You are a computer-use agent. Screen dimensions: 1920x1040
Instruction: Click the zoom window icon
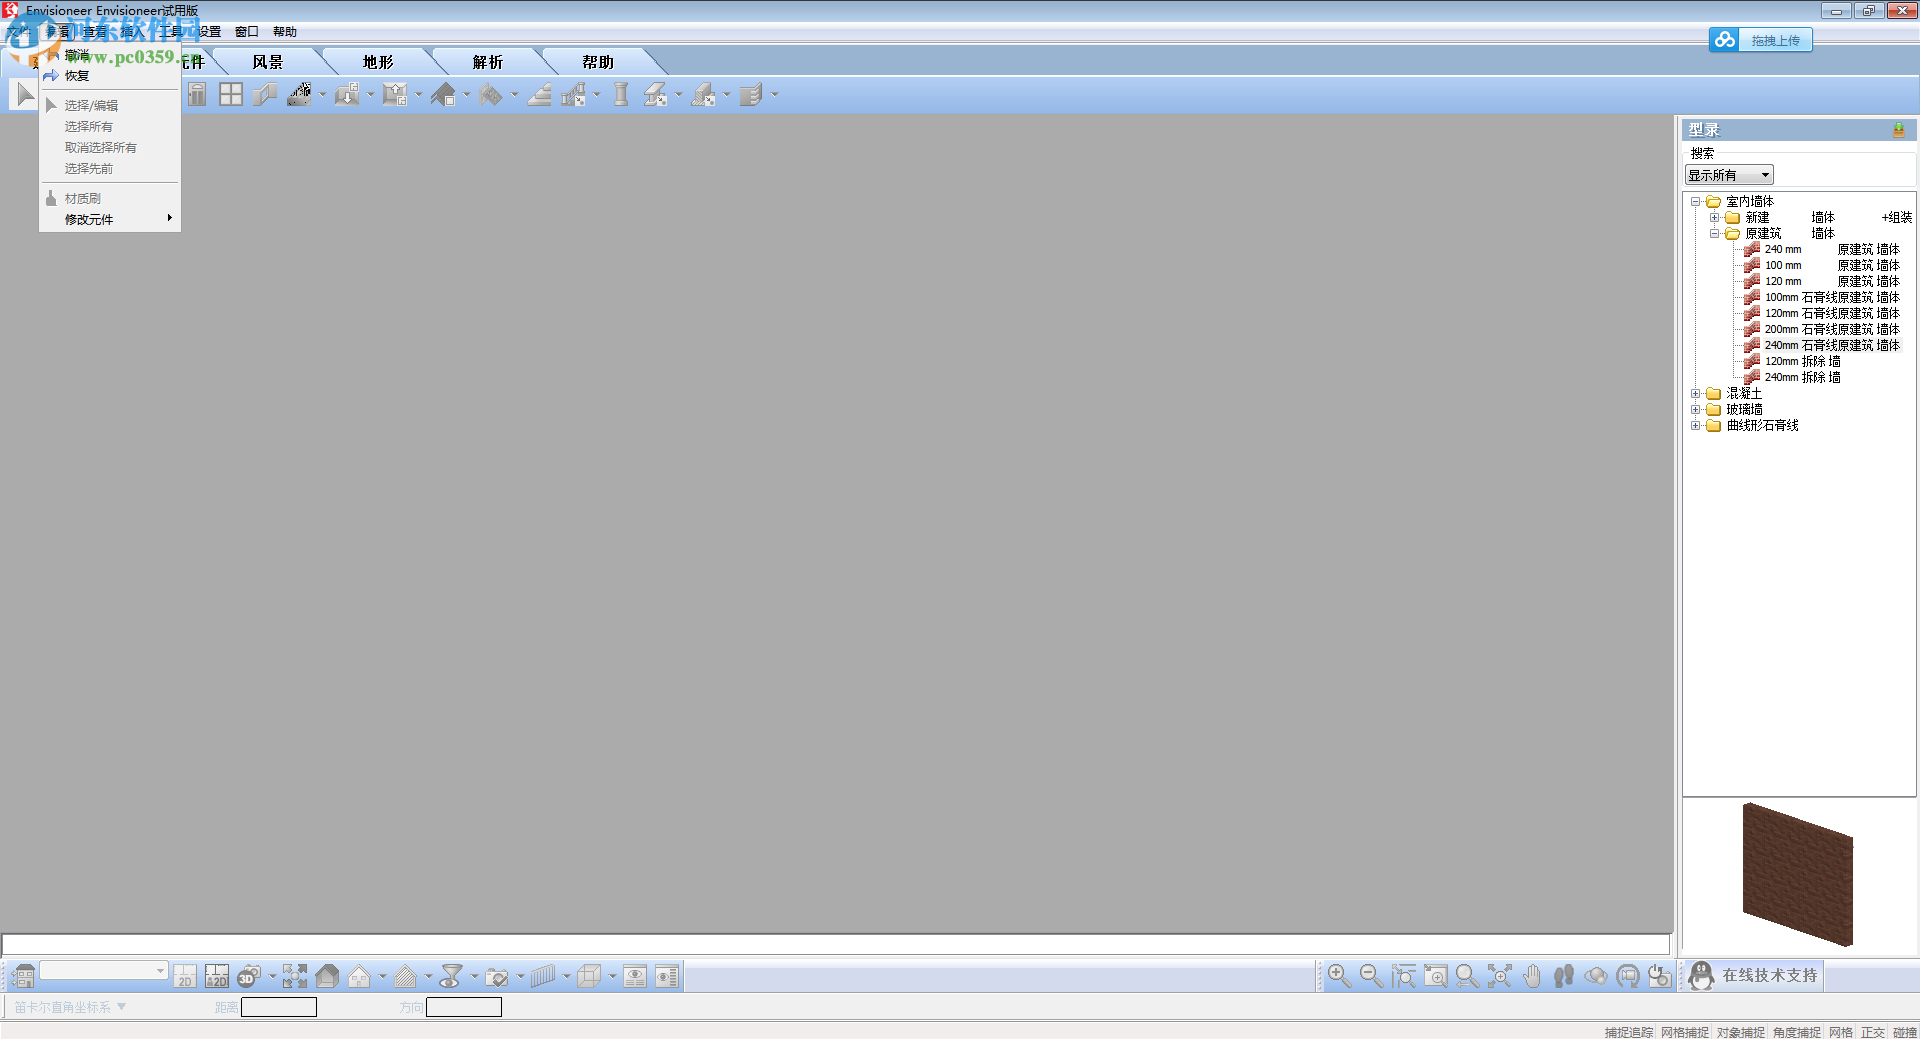coord(1435,976)
